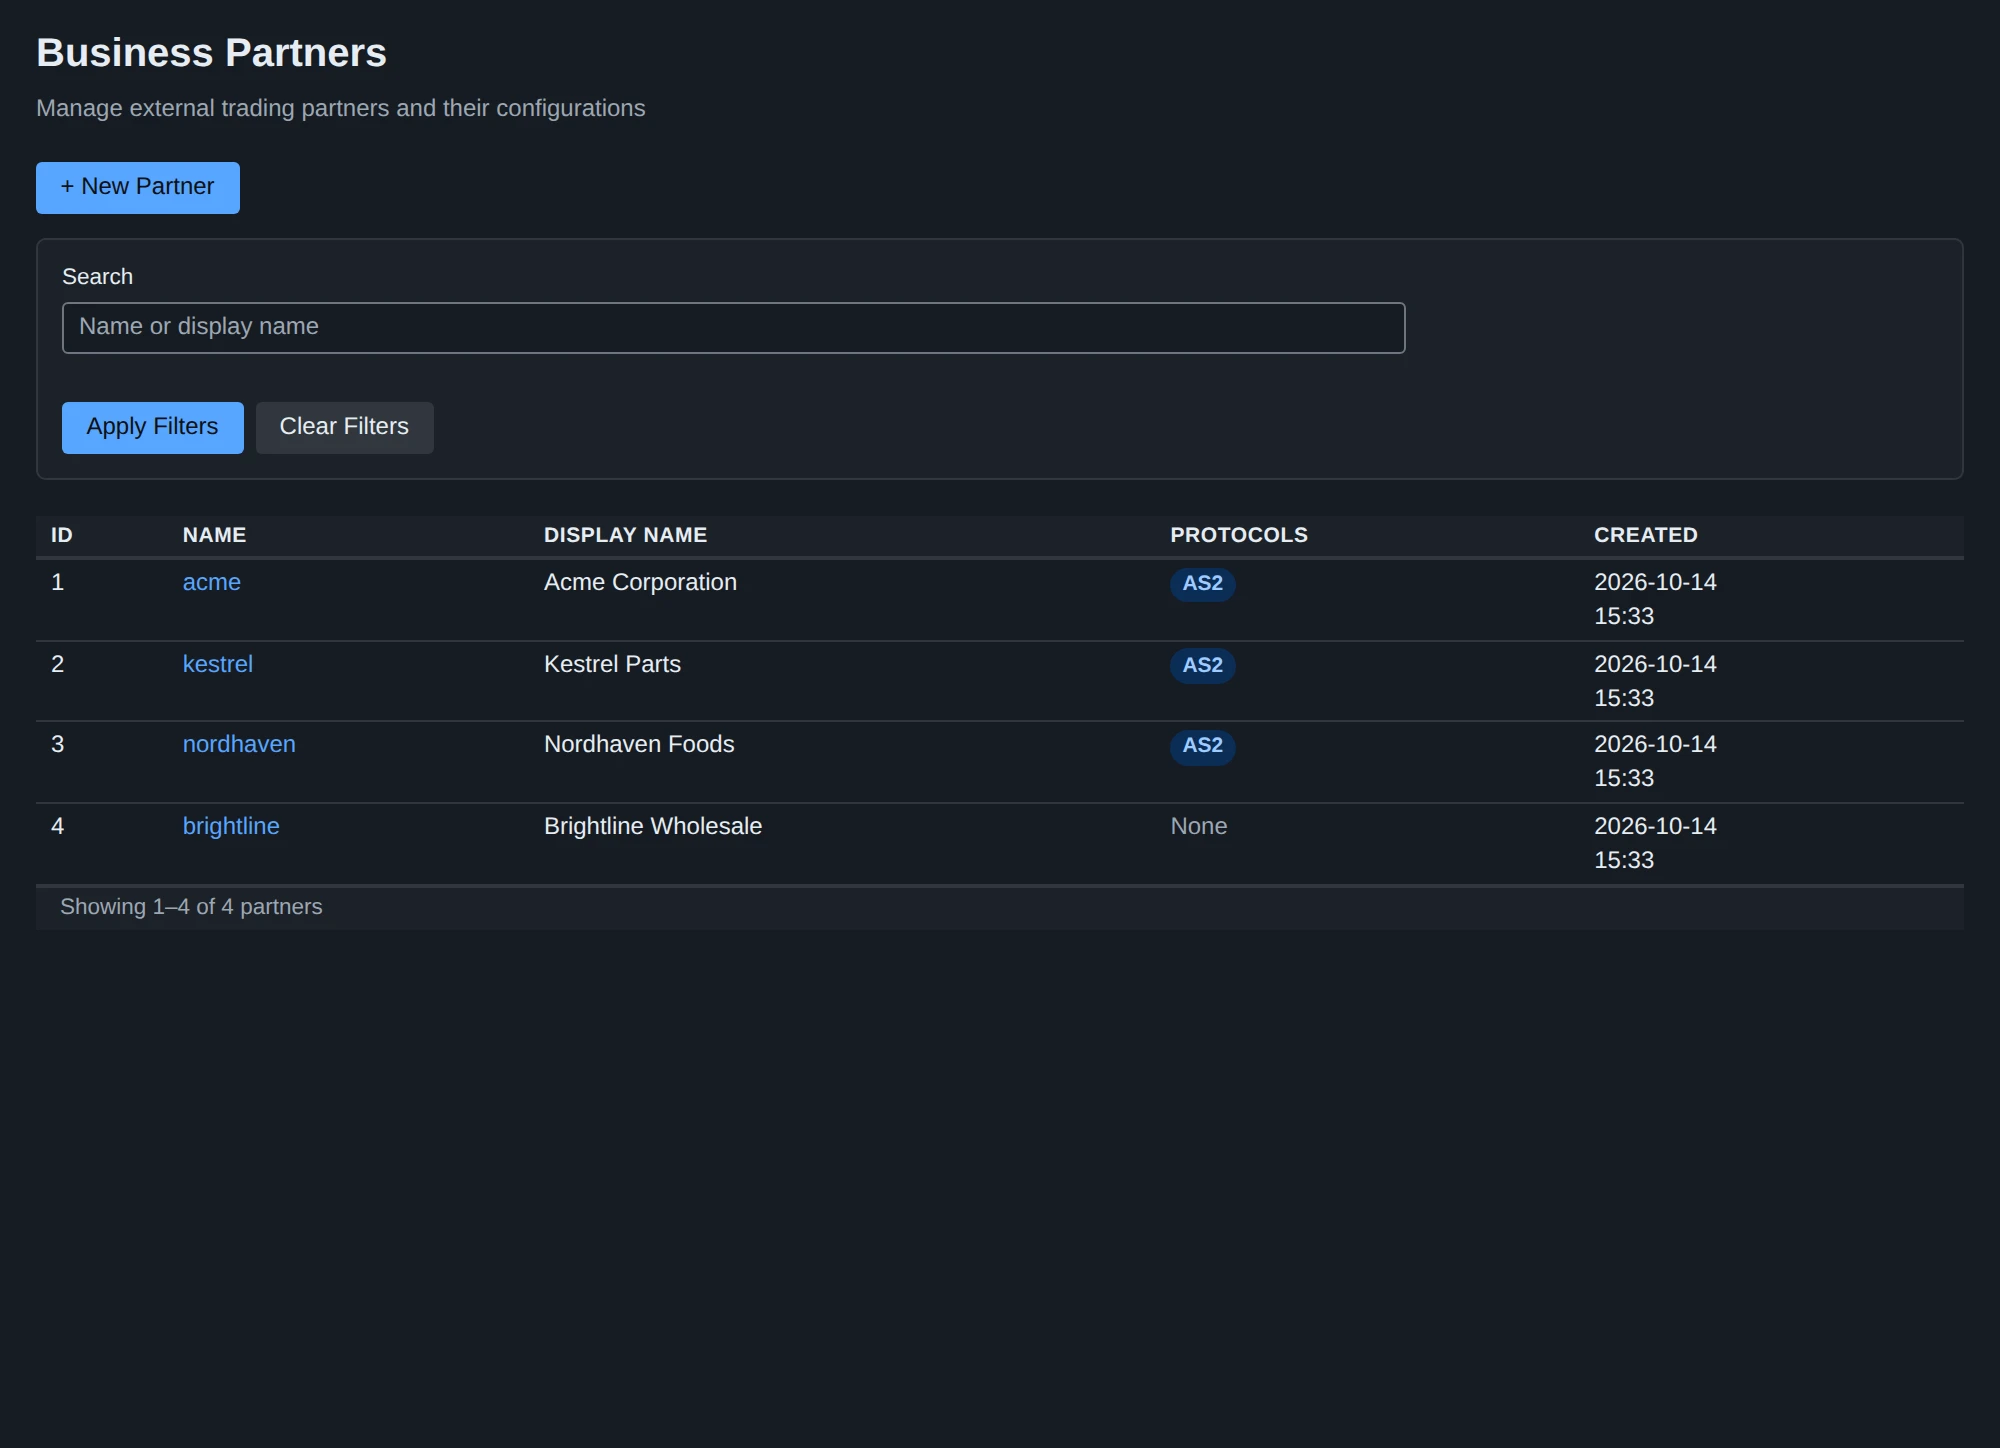The width and height of the screenshot is (2000, 1448).
Task: Click the AS2 badge for Nordhaven Foods
Action: pyautogui.click(x=1202, y=746)
